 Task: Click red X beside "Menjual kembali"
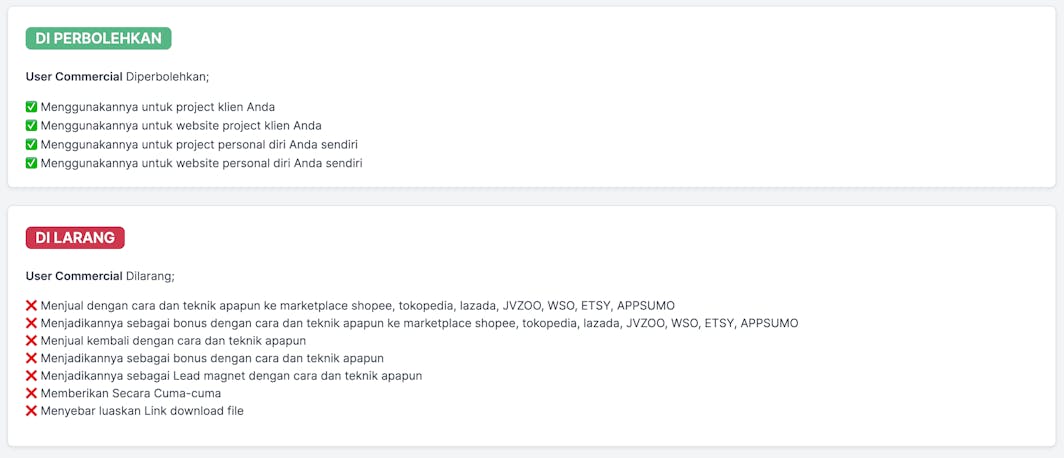pyautogui.click(x=31, y=341)
